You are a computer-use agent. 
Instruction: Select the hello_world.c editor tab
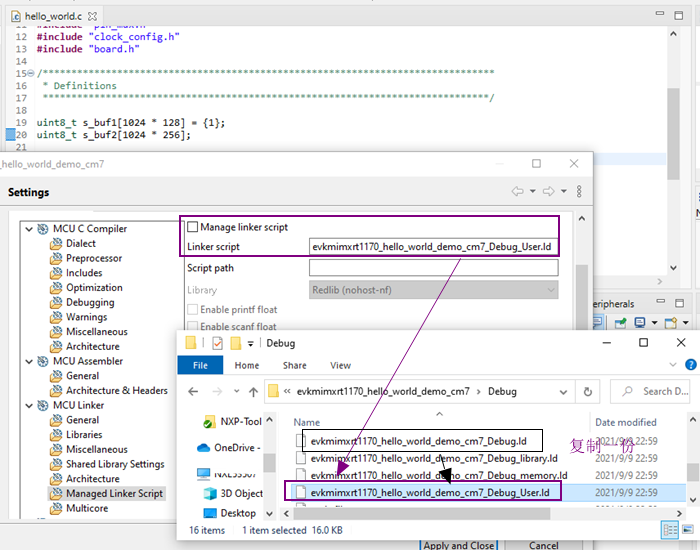click(x=53, y=17)
